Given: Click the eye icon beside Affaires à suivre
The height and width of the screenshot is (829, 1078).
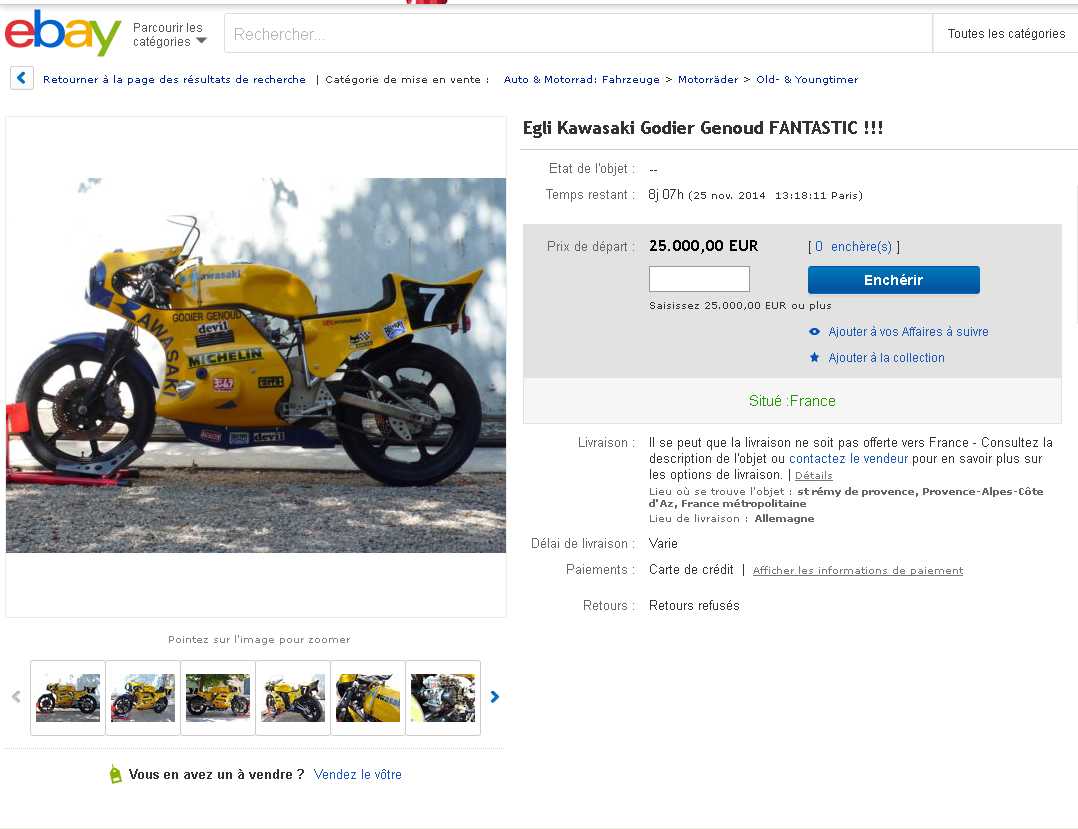Looking at the screenshot, I should 815,331.
